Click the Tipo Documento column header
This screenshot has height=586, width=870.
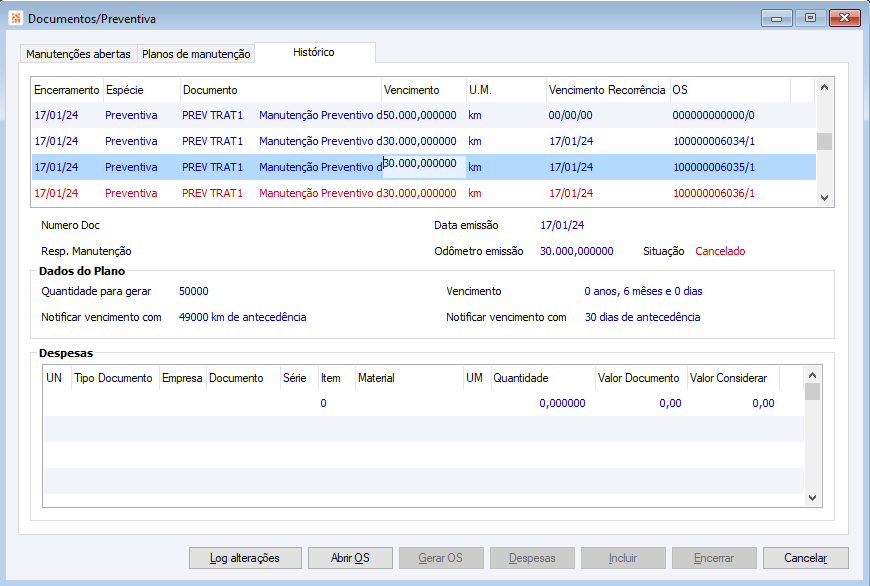[114, 378]
